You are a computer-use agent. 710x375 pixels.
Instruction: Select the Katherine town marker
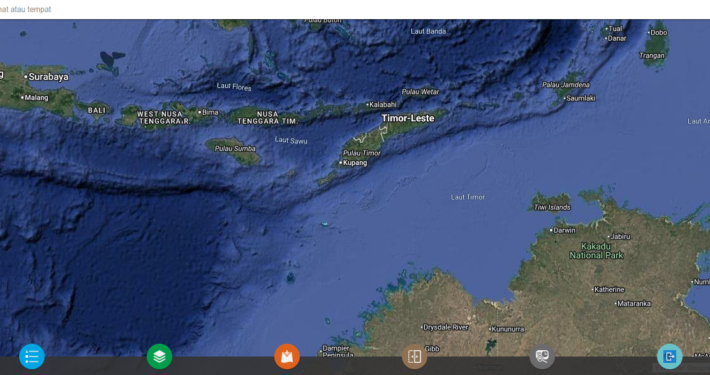592,289
